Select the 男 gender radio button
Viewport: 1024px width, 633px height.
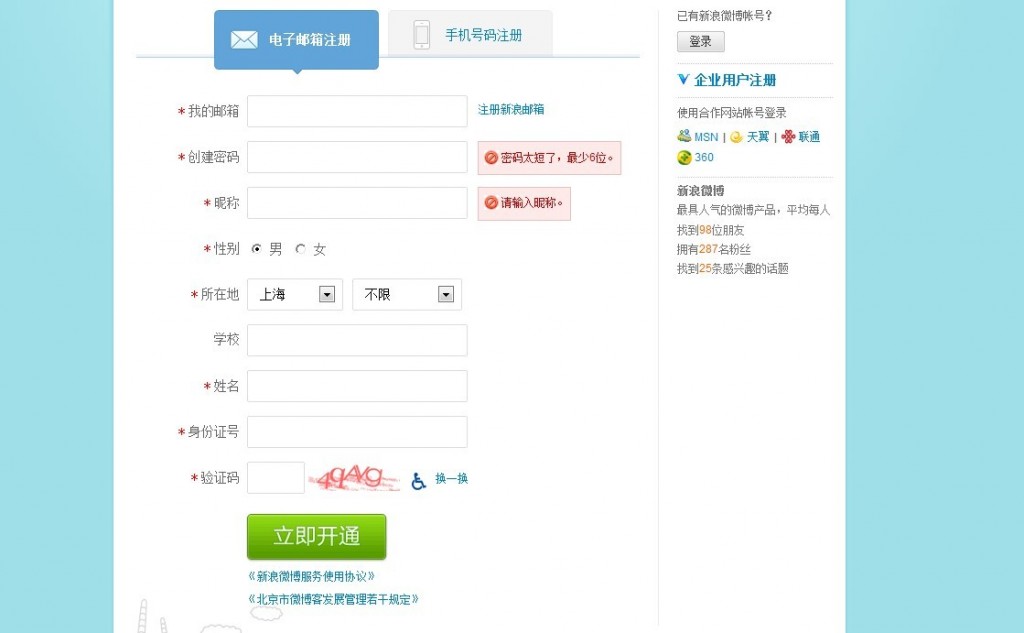[x=257, y=248]
